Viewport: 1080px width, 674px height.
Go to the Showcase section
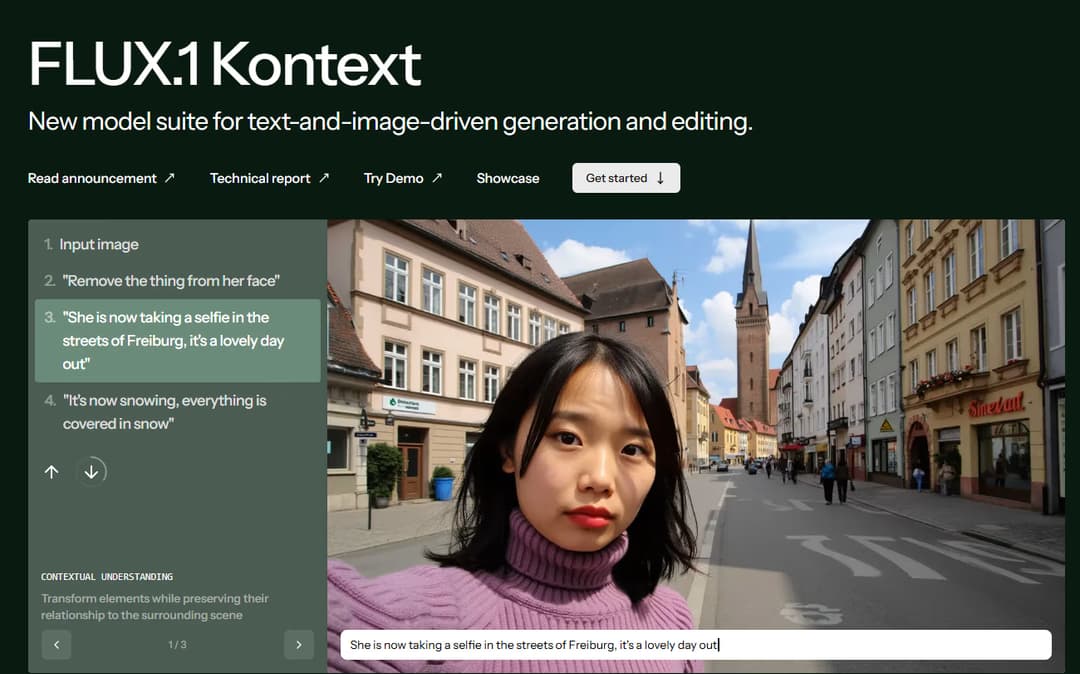[x=508, y=178]
